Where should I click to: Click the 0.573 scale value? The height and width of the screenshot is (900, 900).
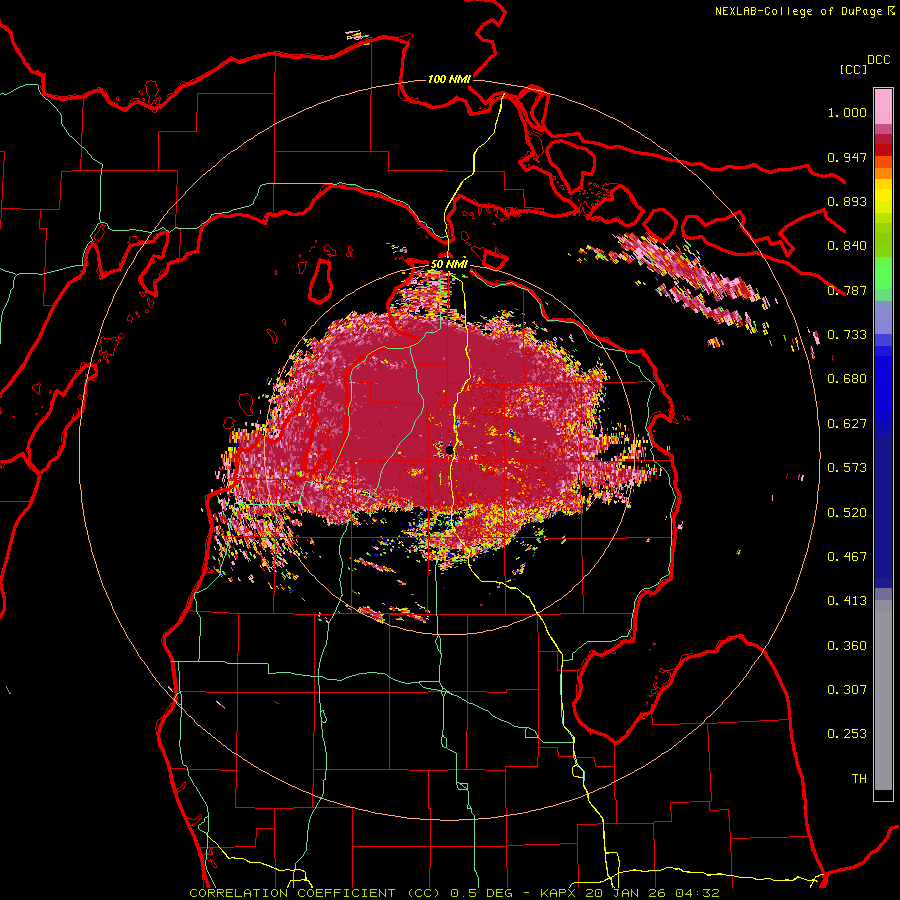coord(847,468)
